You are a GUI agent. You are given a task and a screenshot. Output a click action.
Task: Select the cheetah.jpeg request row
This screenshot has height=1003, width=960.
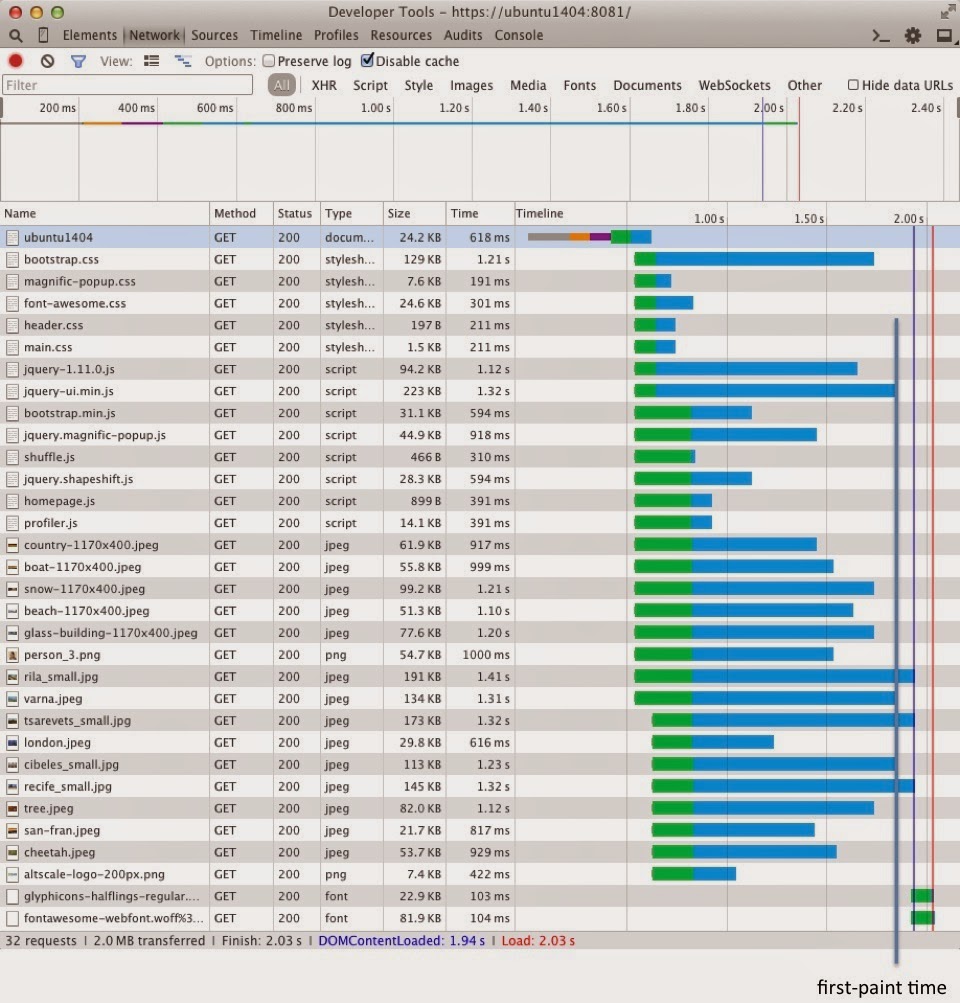[x=480, y=852]
